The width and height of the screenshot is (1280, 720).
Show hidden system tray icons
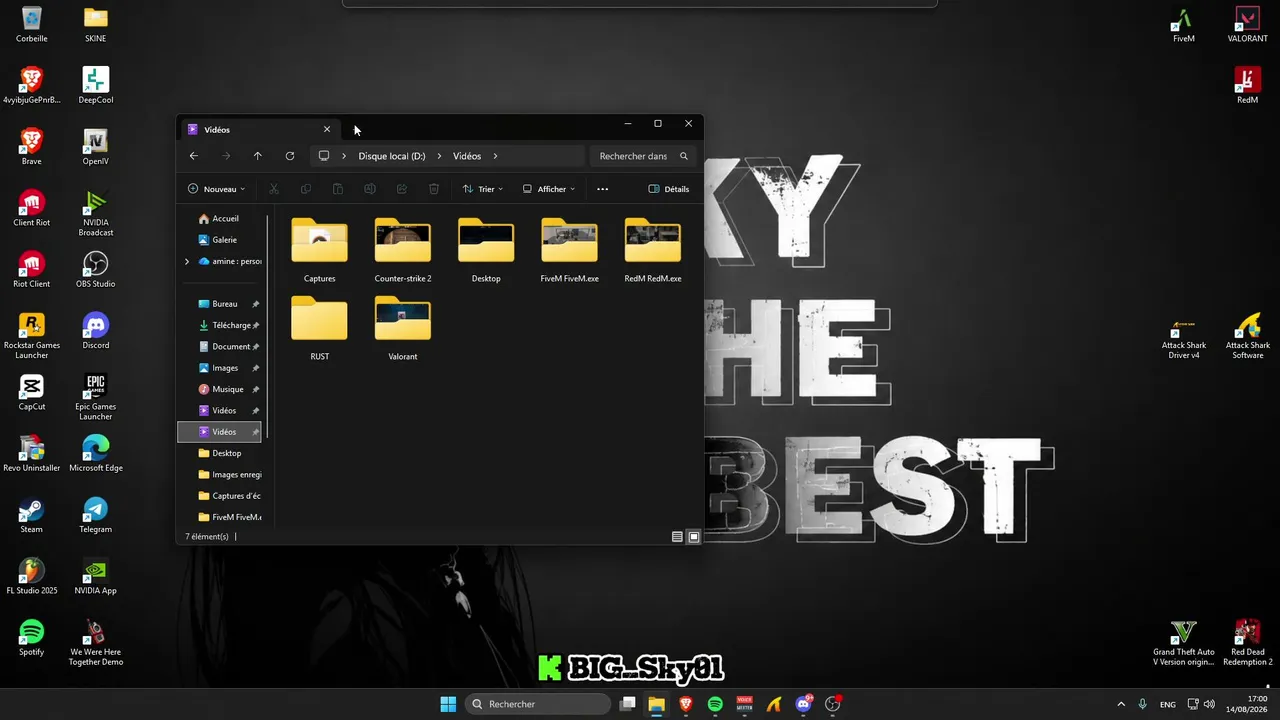[1121, 704]
